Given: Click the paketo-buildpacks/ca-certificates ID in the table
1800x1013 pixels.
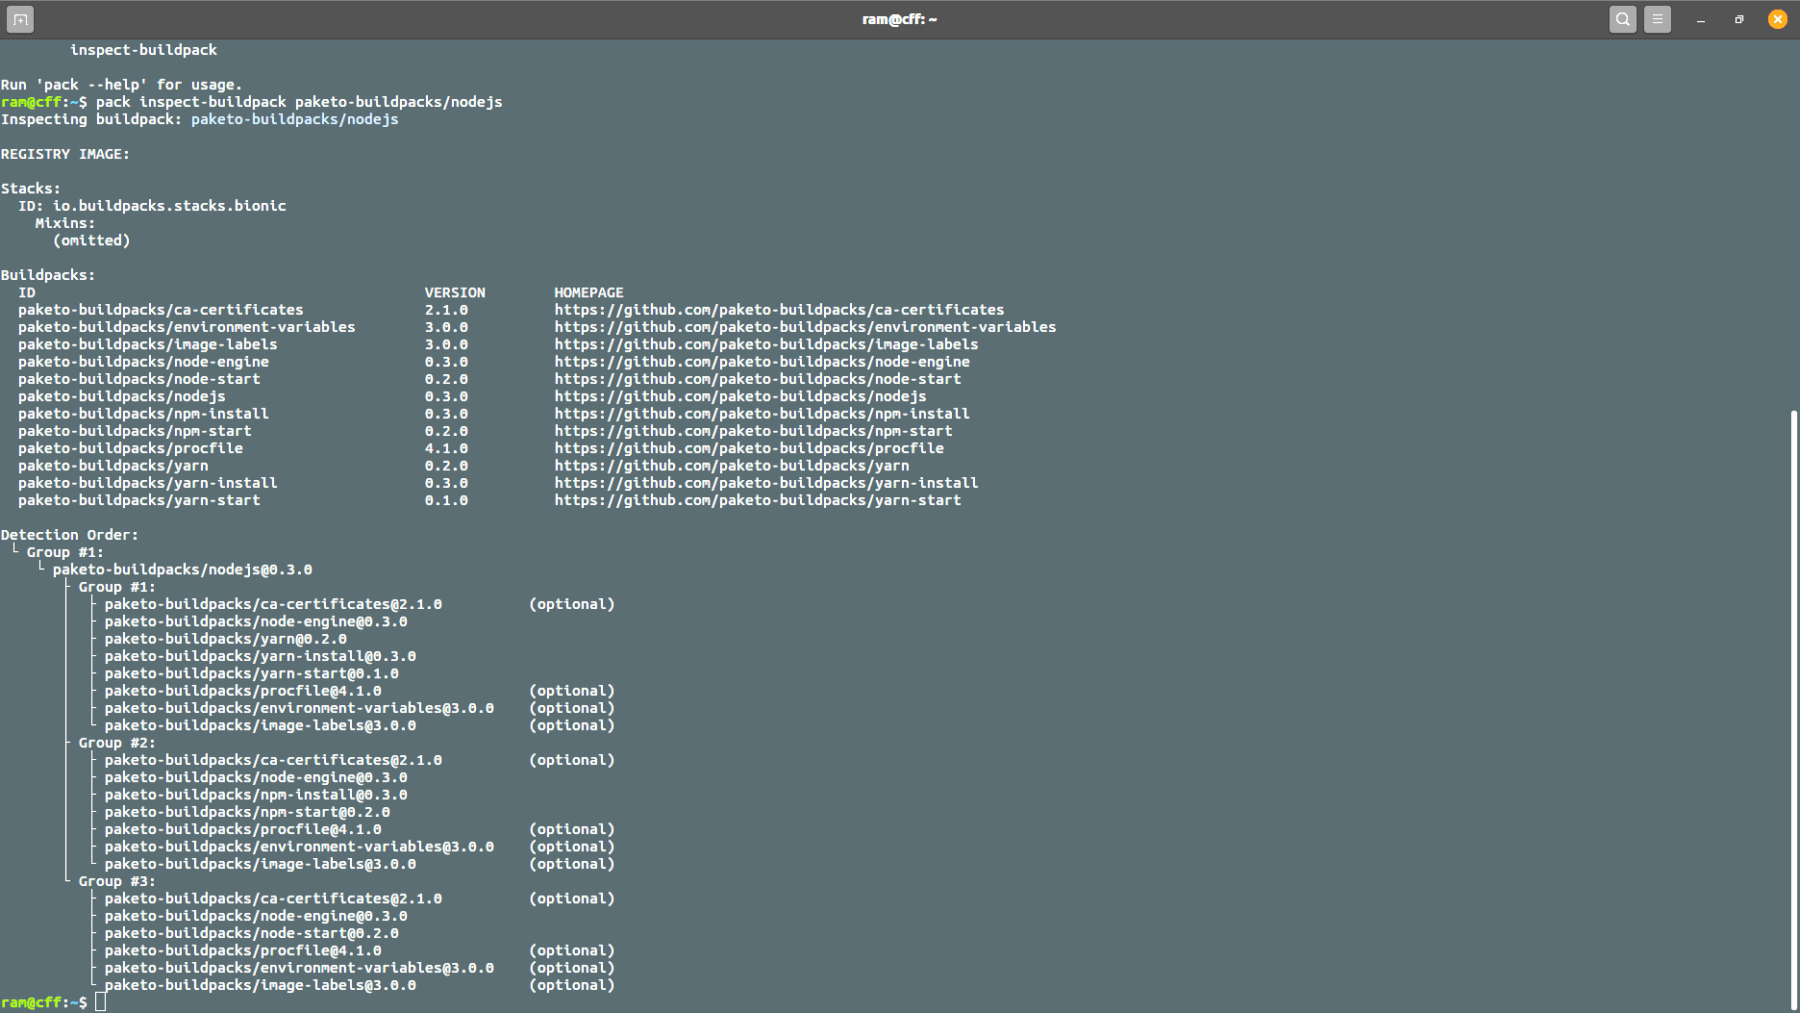Looking at the screenshot, I should pos(160,310).
